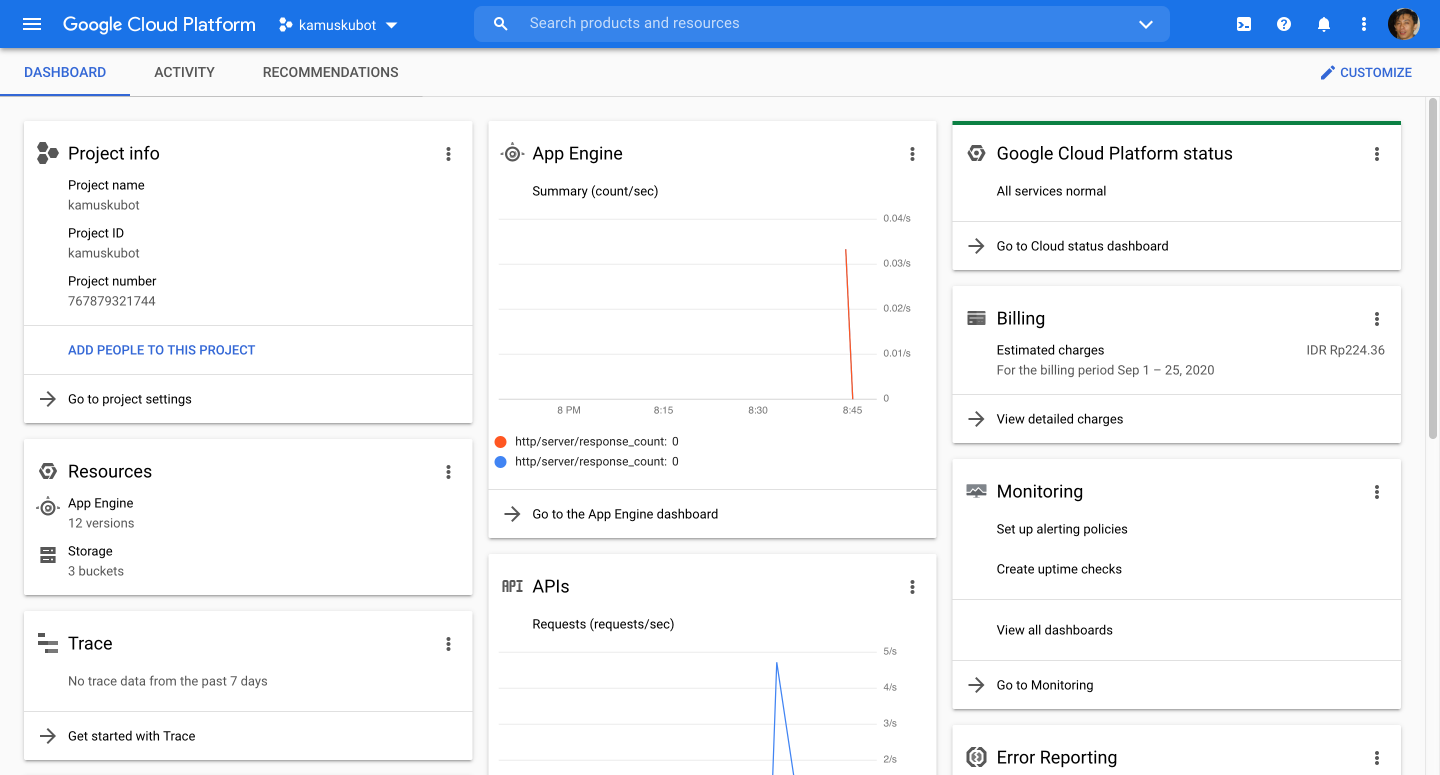Open Project info card options menu
Image resolution: width=1440 pixels, height=775 pixels.
pyautogui.click(x=448, y=154)
